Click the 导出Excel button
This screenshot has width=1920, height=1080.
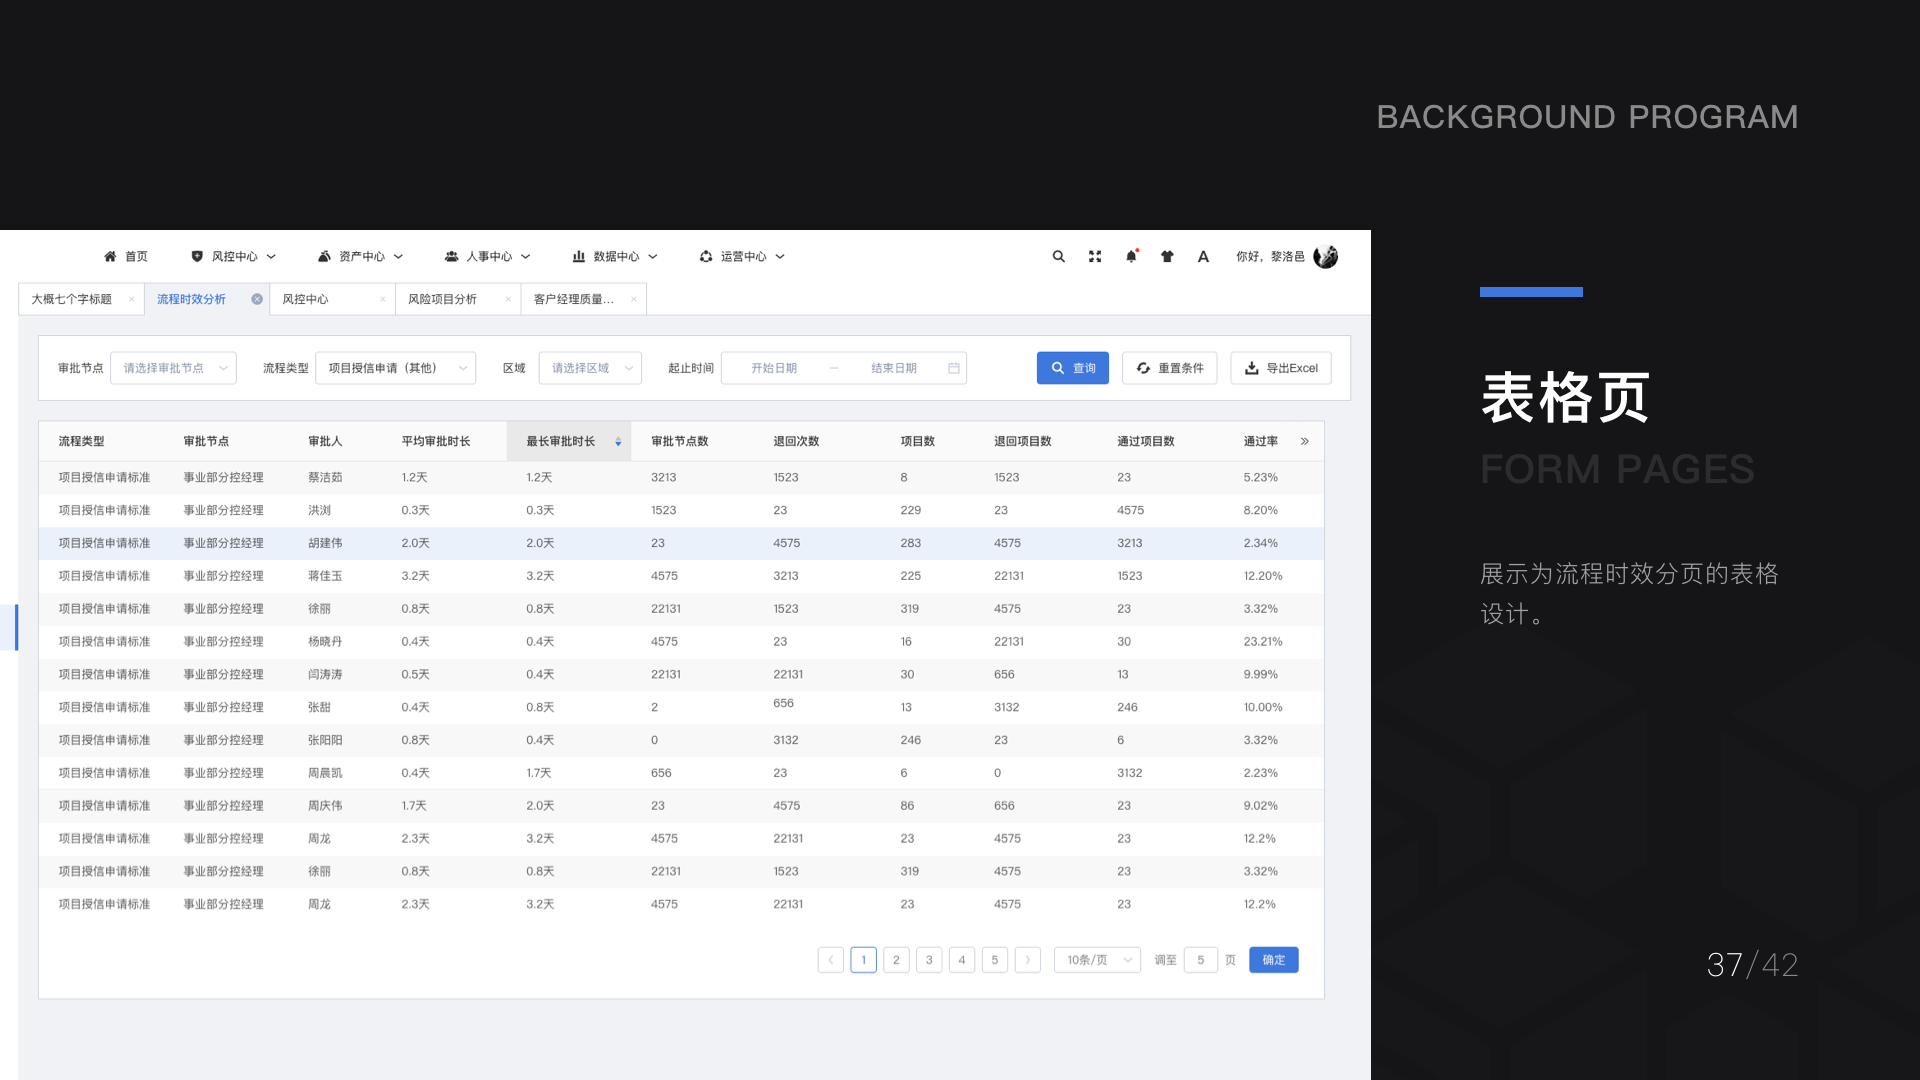(1281, 368)
